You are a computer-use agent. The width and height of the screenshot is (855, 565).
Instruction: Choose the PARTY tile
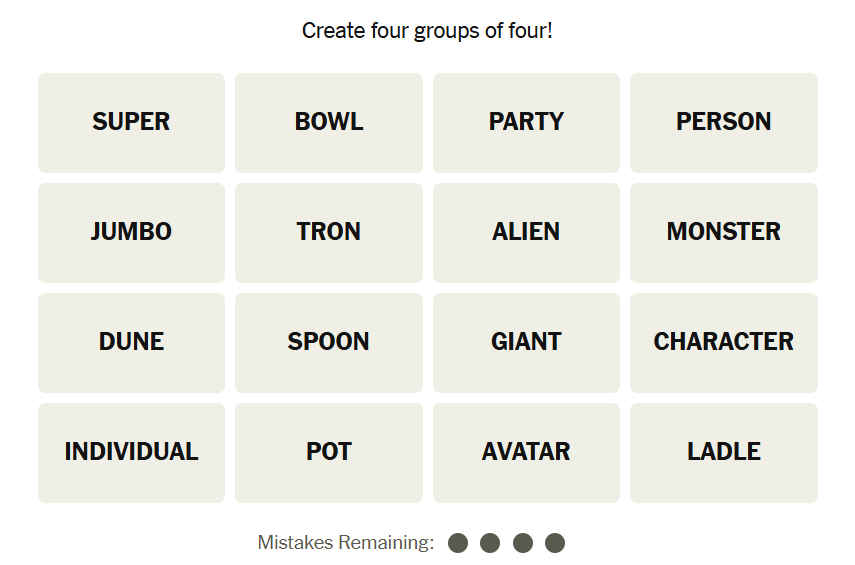point(526,122)
